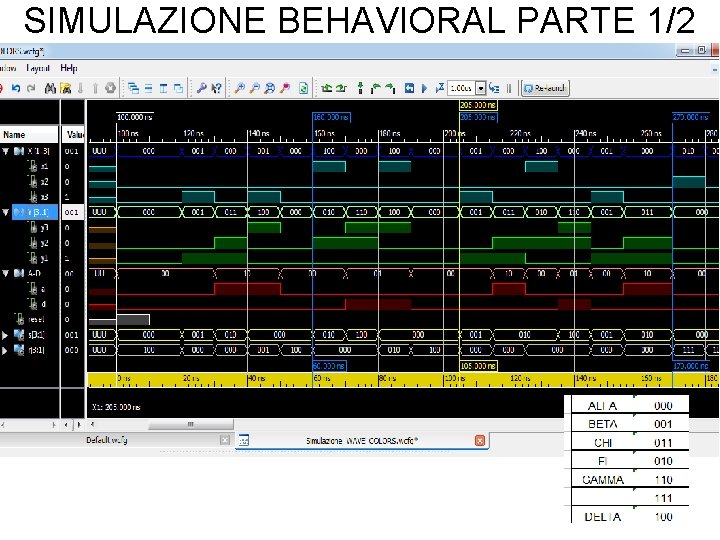Image resolution: width=720 pixels, height=540 pixels.
Task: Click the grey gear icon in the toolbar
Action: click(x=110, y=88)
